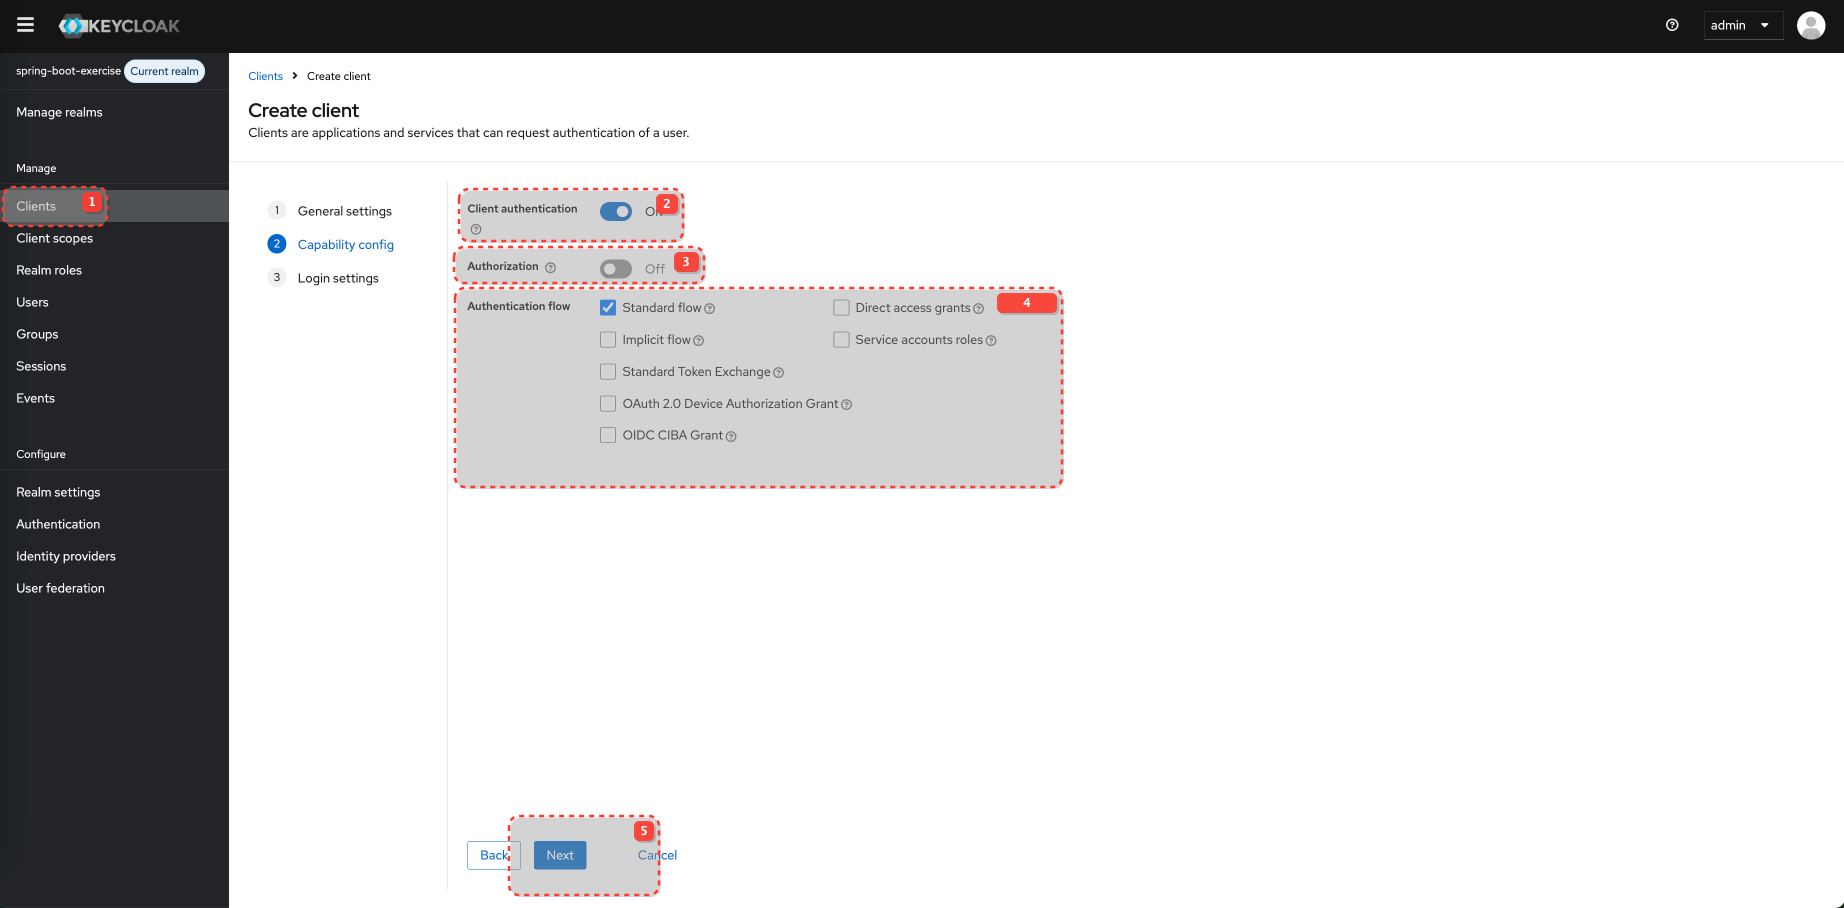Open help tooltip for Direct access grants
This screenshot has height=908, width=1844.
pos(980,308)
